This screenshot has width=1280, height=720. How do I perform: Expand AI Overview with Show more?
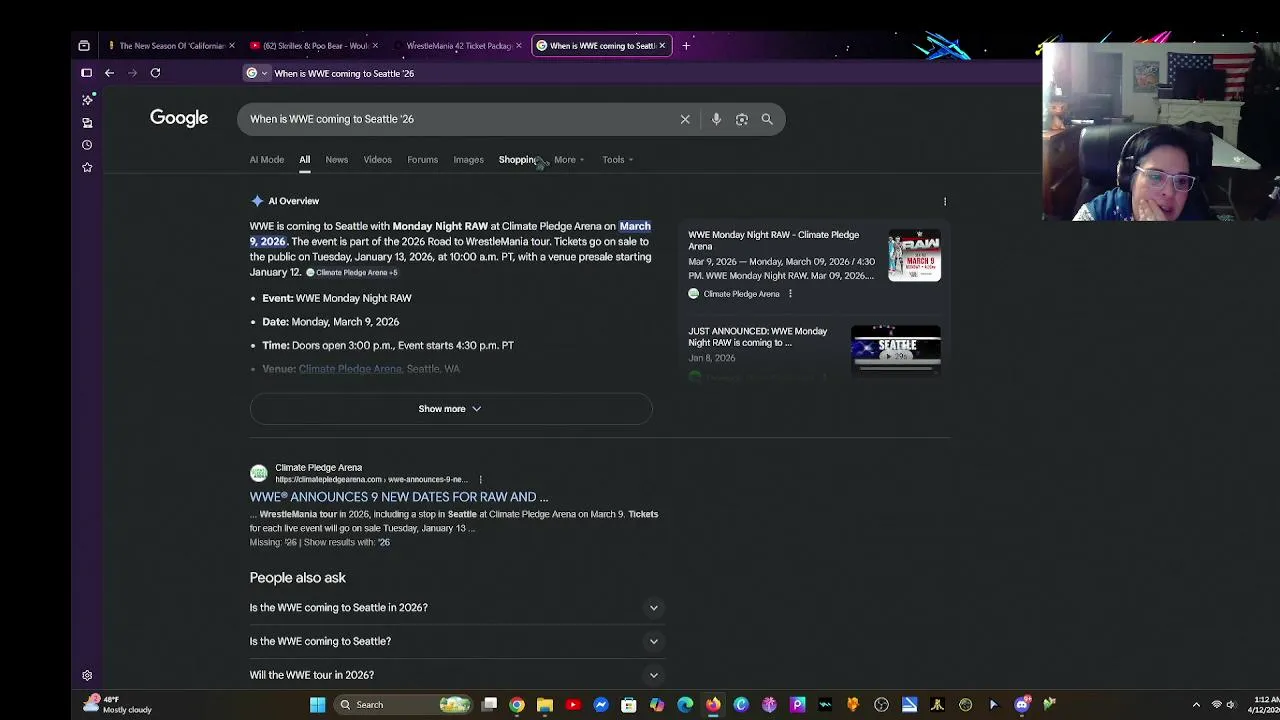(450, 409)
